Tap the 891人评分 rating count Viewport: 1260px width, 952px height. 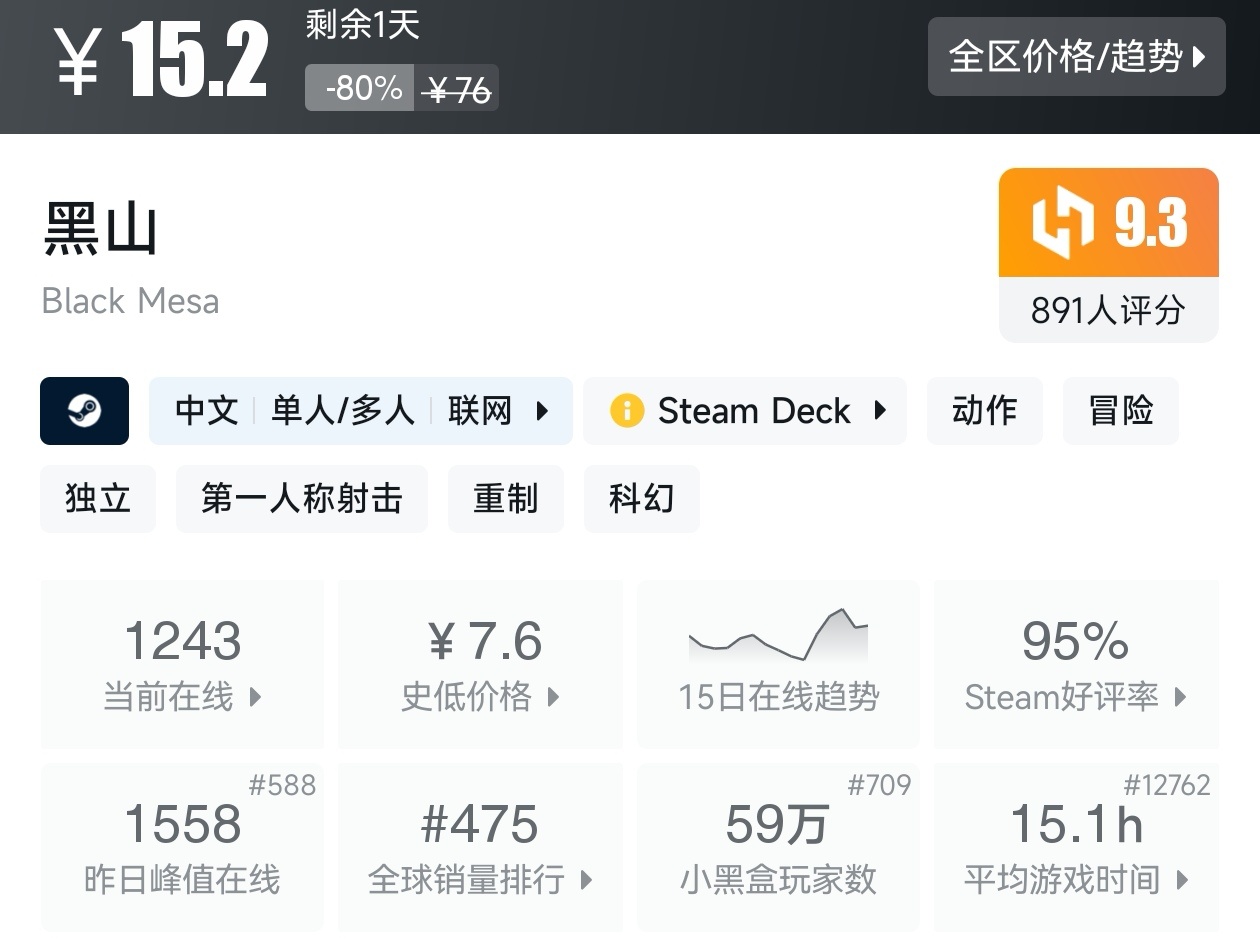pyautogui.click(x=1108, y=310)
